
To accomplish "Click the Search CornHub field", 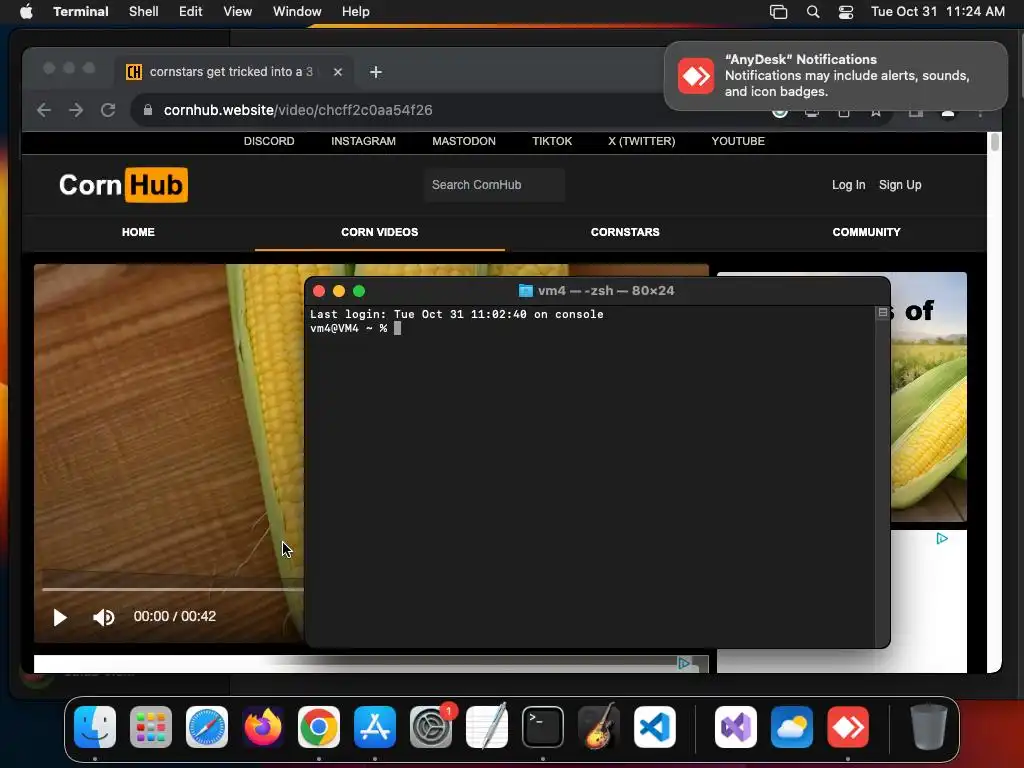I will 494,185.
